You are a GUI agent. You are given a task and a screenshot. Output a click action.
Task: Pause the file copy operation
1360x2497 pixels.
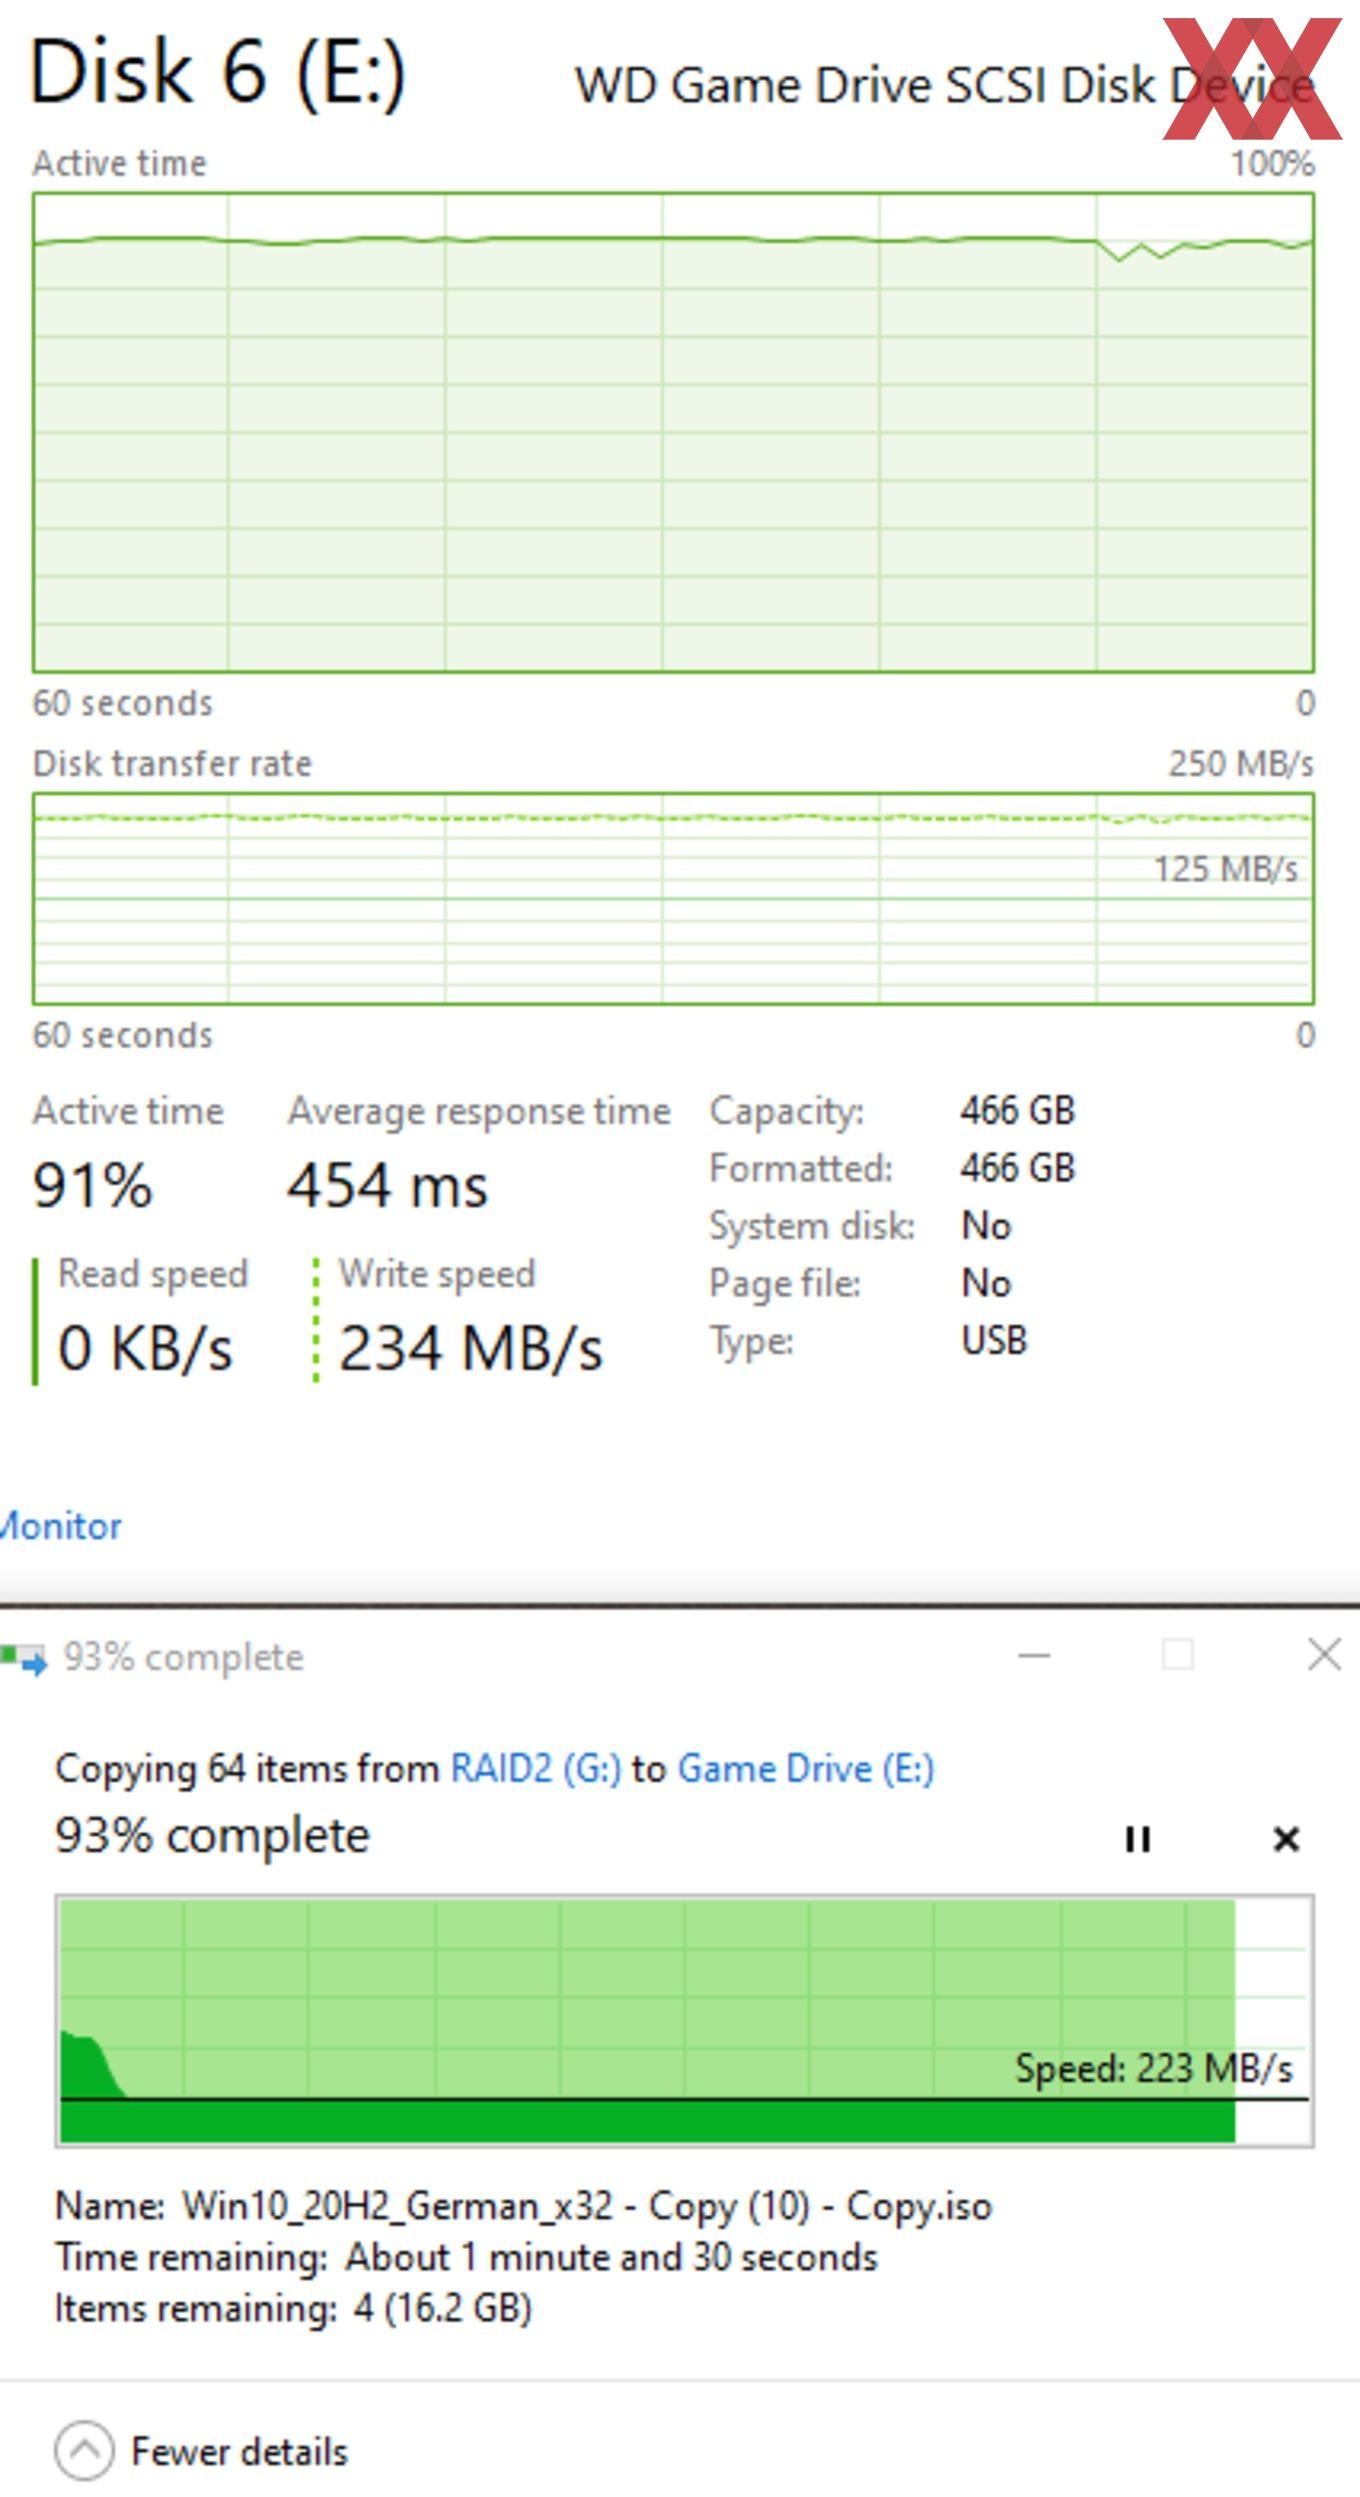[x=1137, y=1840]
